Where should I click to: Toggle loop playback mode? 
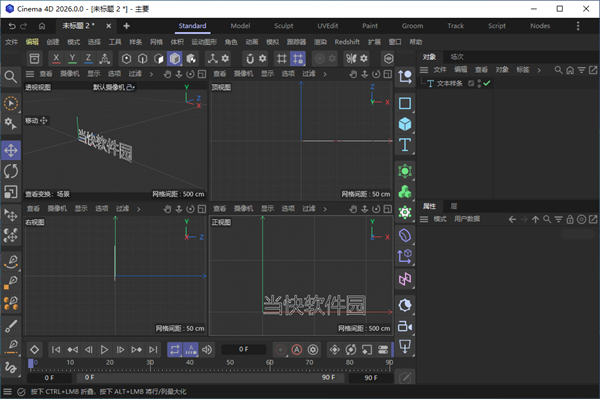(174, 349)
